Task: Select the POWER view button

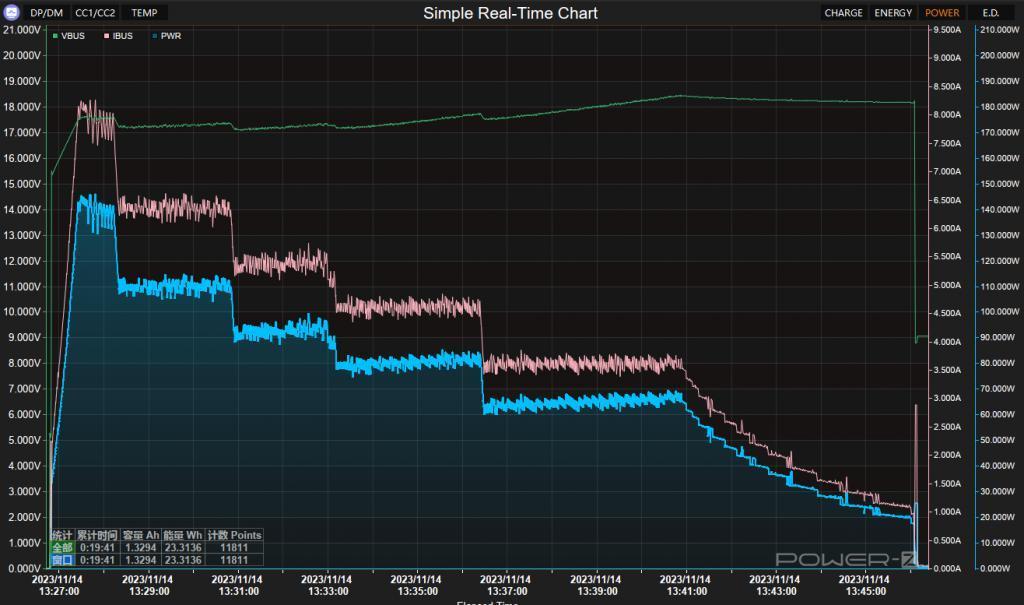Action: (x=942, y=13)
